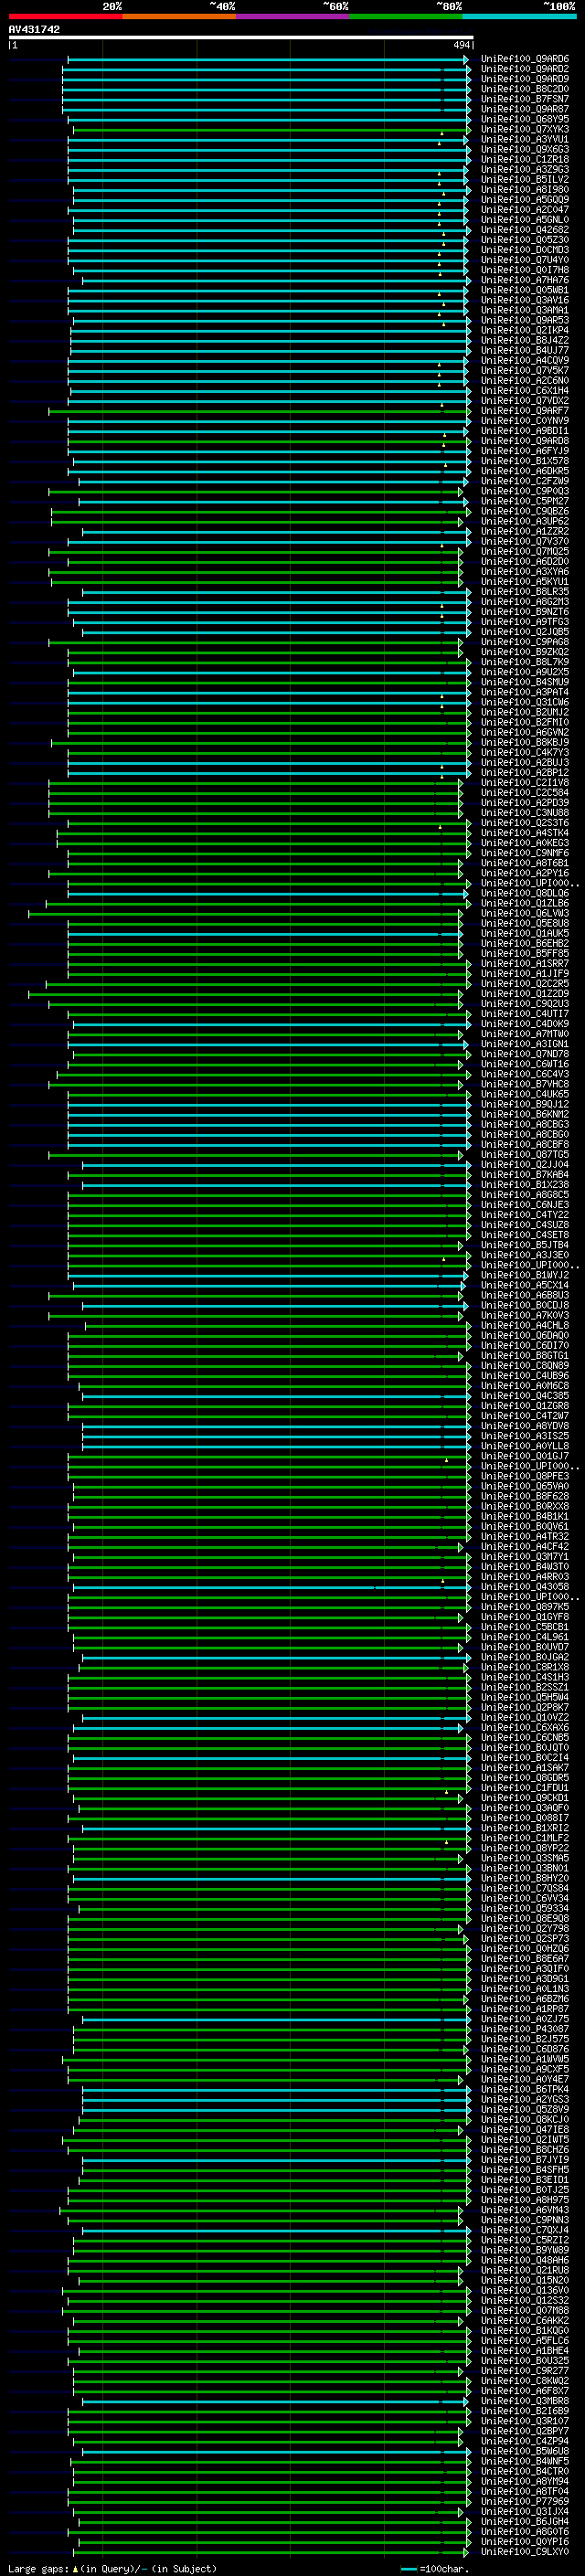Open hit UniRef100_B8C2D0
585x2576 pixels.
click(524, 89)
